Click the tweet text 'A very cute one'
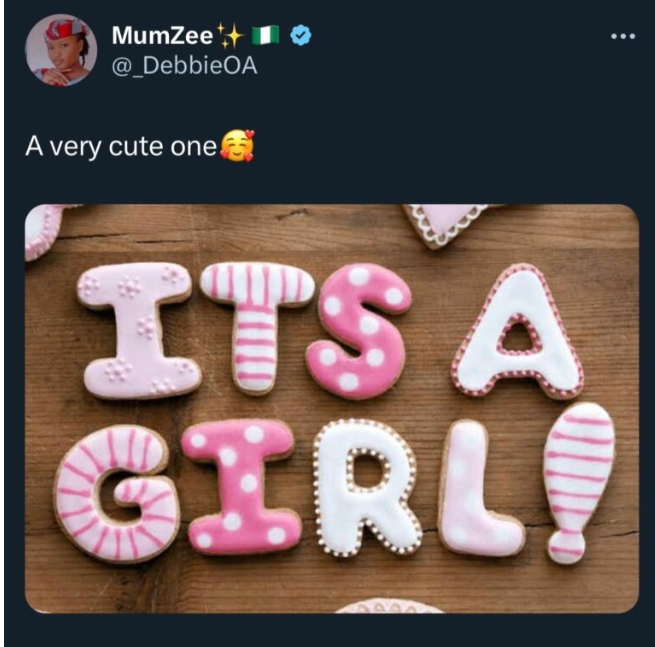 [120, 146]
